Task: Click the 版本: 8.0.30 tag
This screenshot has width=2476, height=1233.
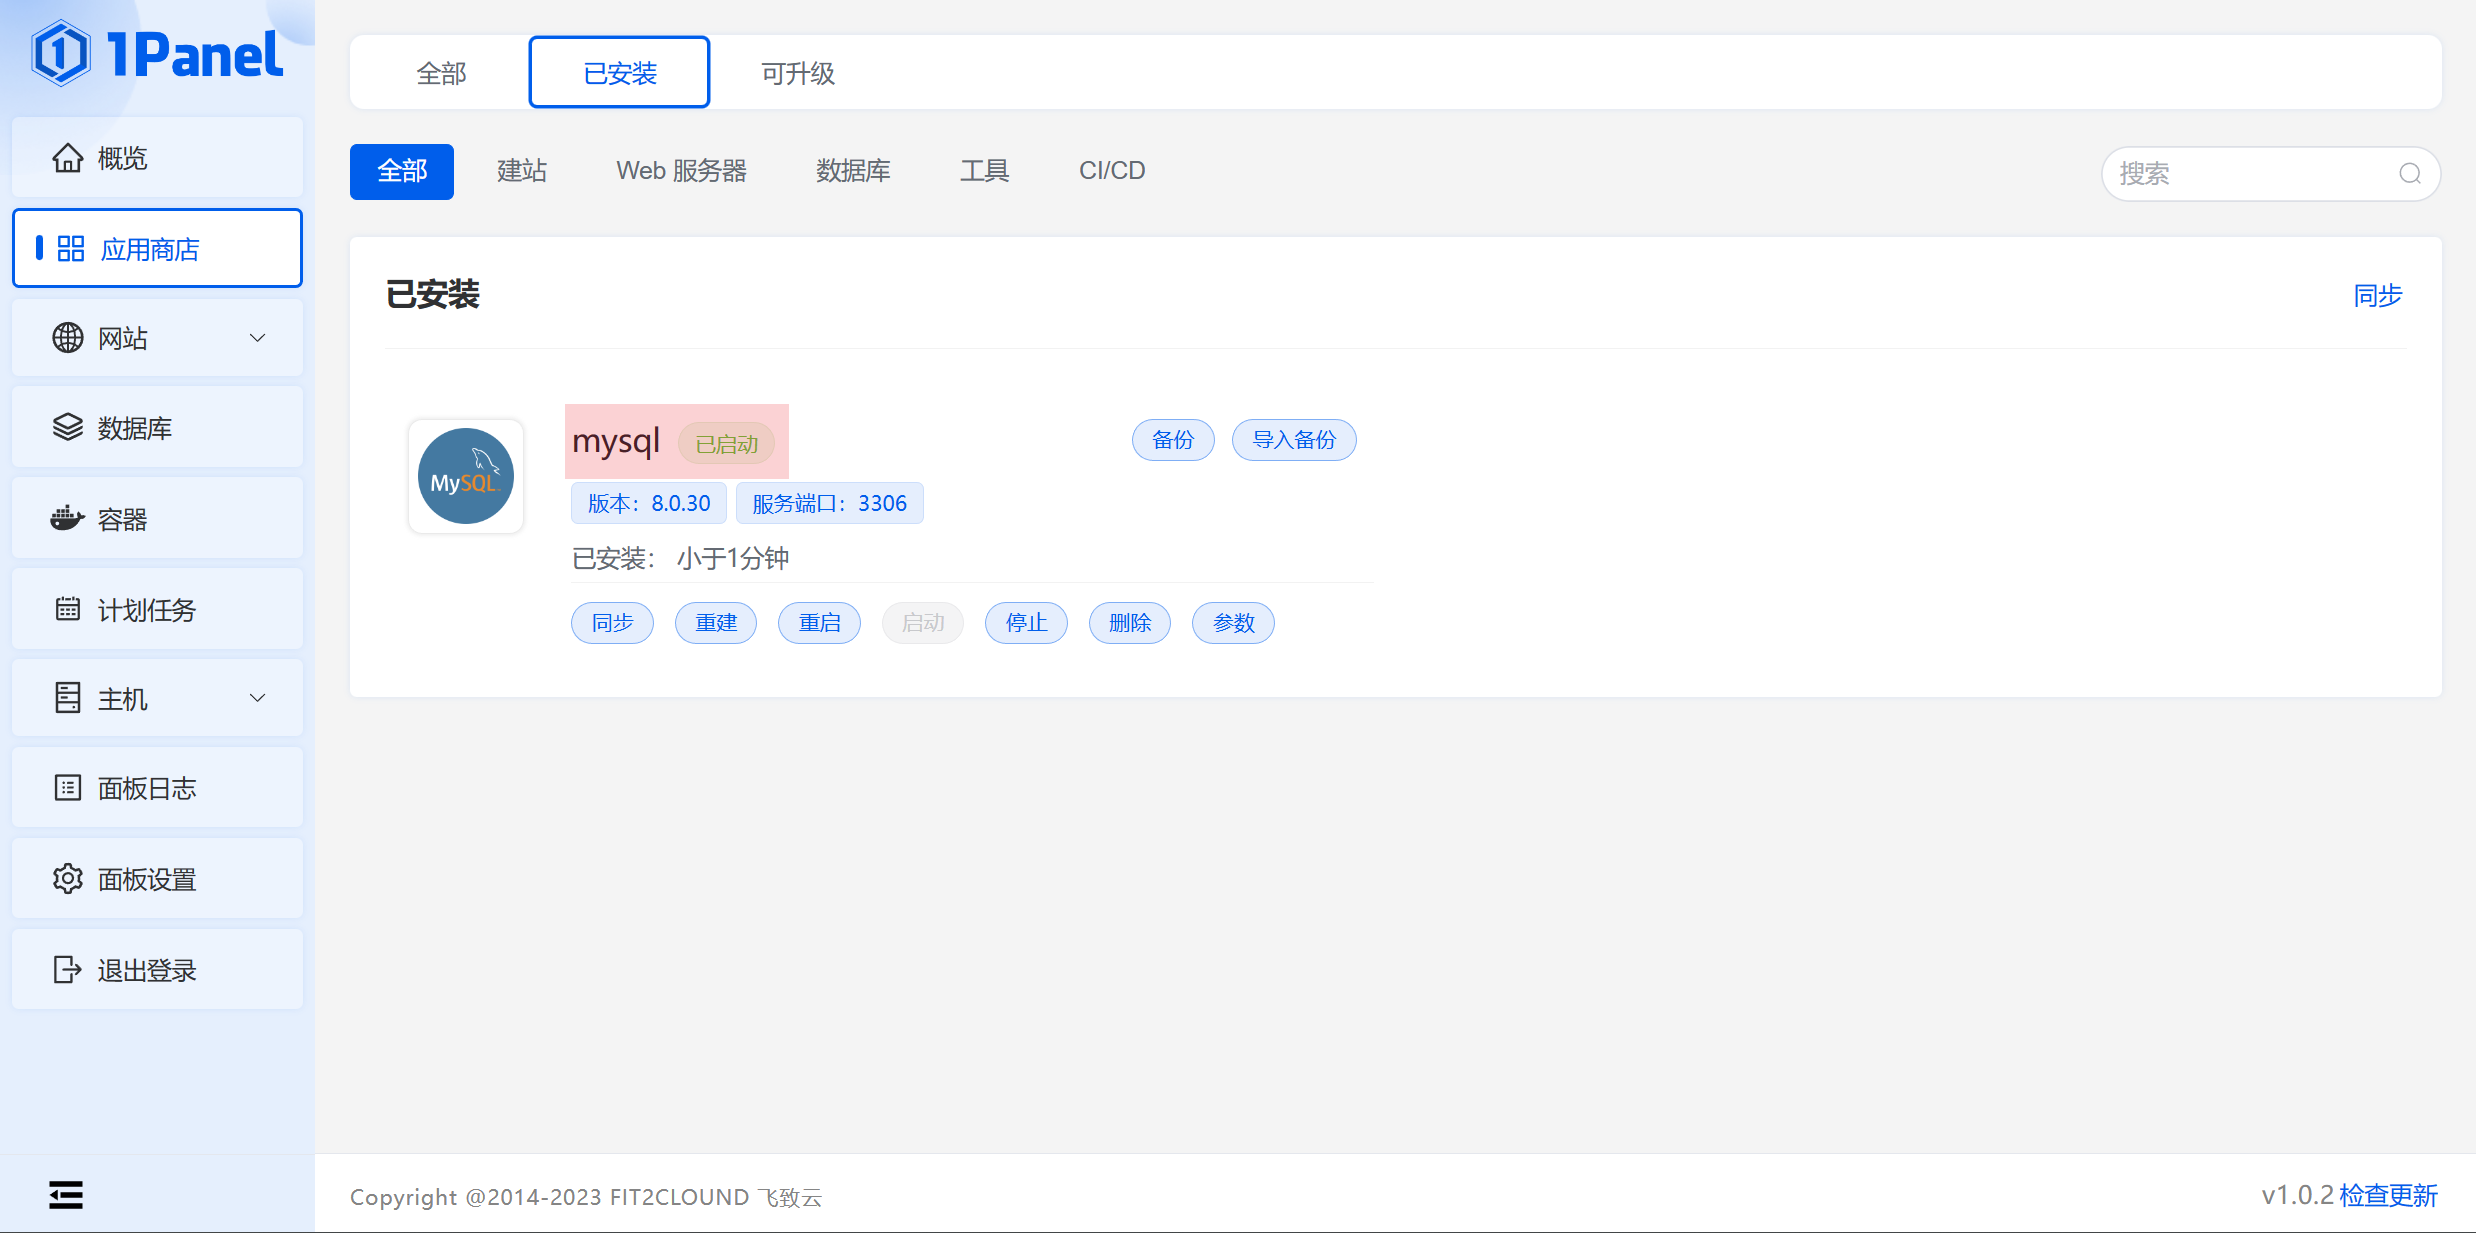Action: tap(649, 503)
